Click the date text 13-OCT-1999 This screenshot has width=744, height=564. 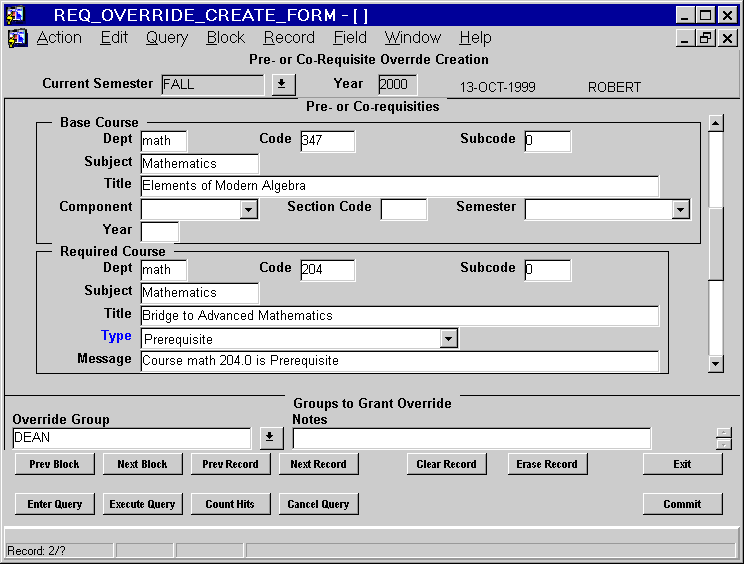497,87
